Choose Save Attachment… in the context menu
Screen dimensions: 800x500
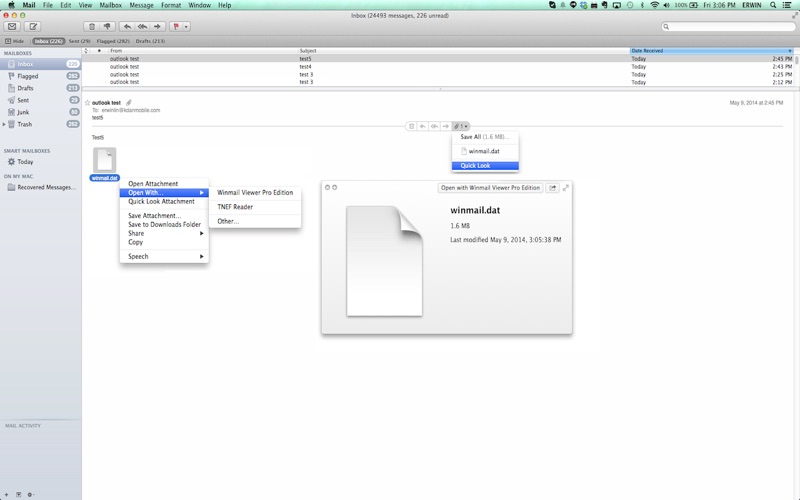[x=164, y=216]
